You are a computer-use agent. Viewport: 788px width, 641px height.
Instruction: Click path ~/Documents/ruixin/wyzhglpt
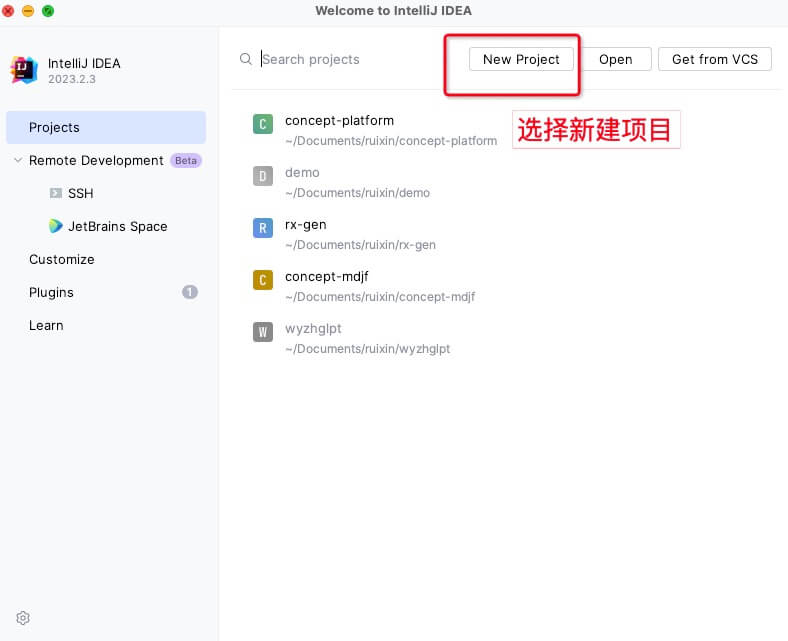(x=367, y=348)
